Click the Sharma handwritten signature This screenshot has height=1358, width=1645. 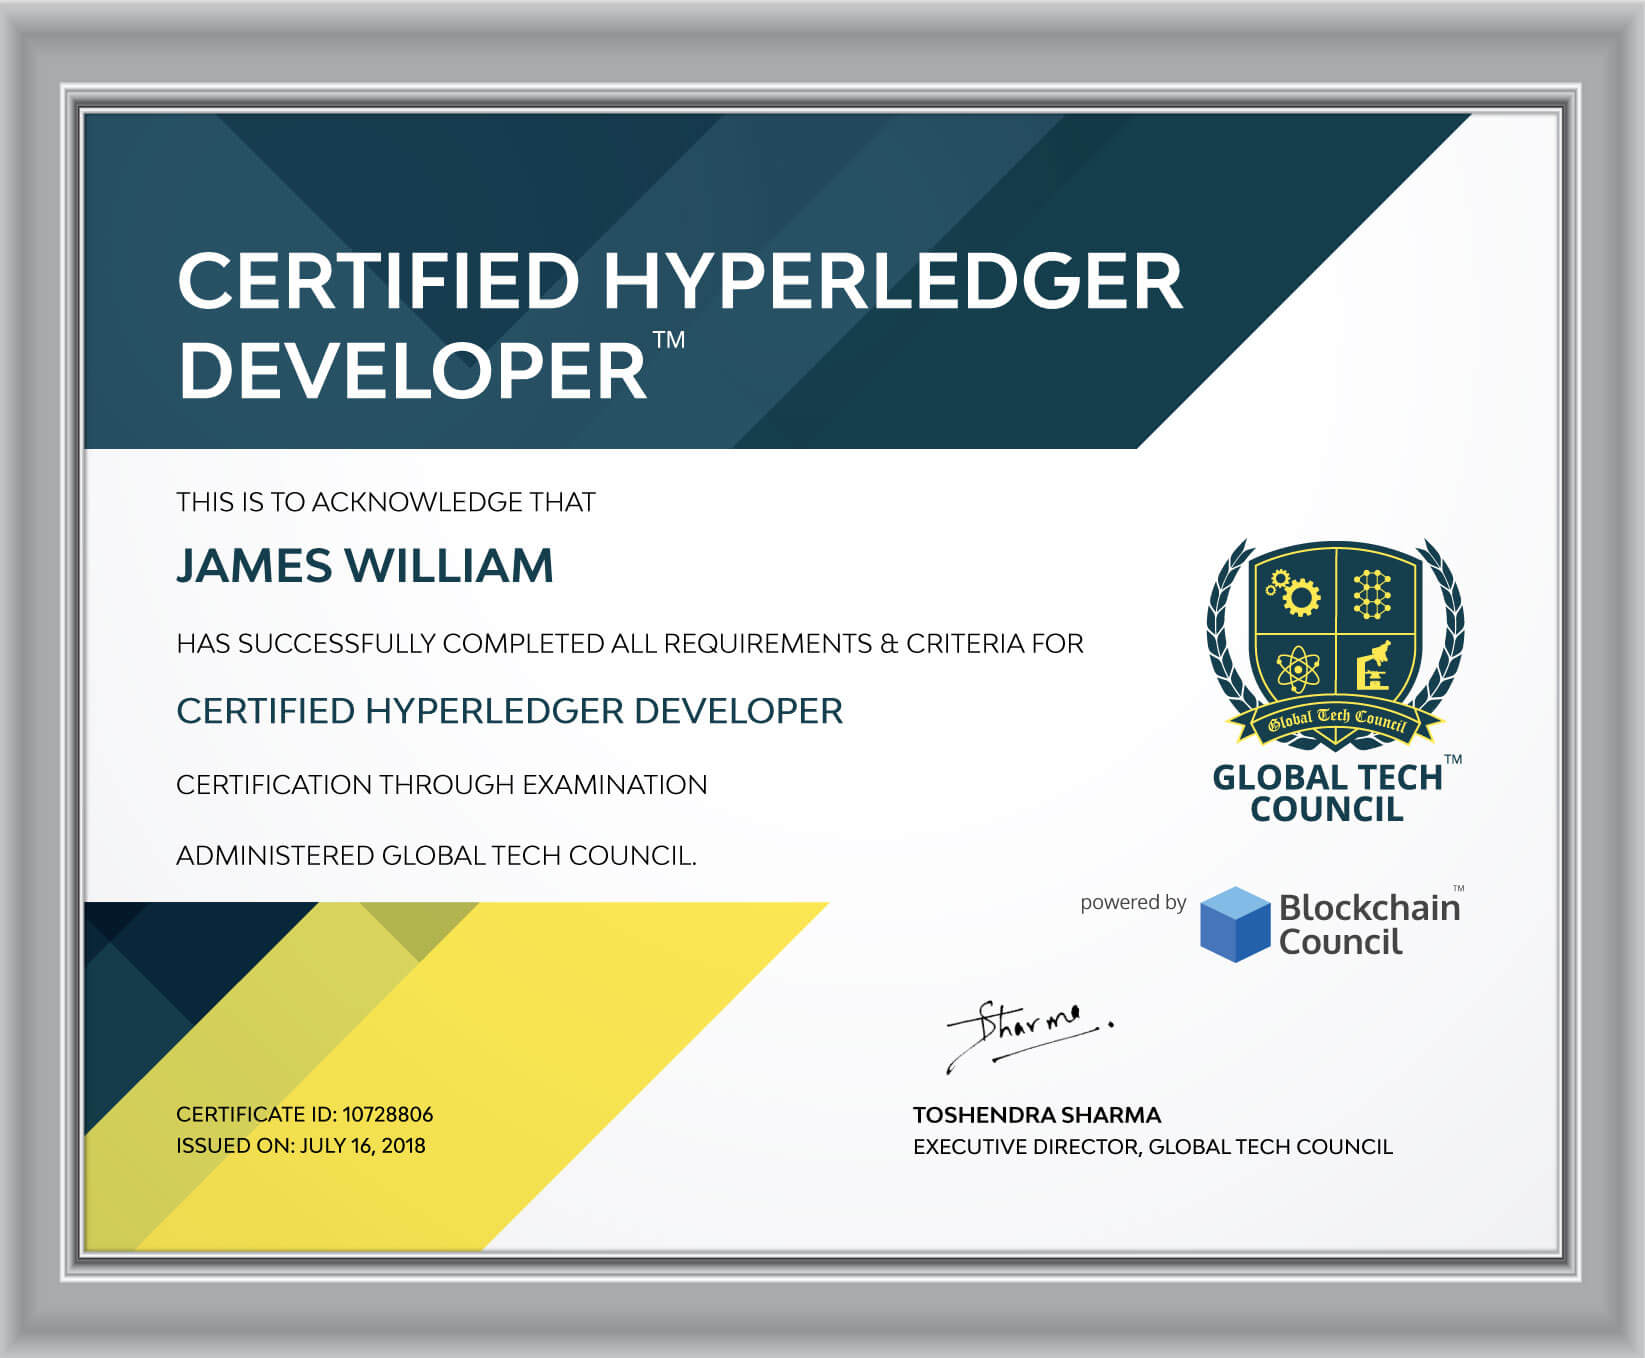pos(1030,1036)
